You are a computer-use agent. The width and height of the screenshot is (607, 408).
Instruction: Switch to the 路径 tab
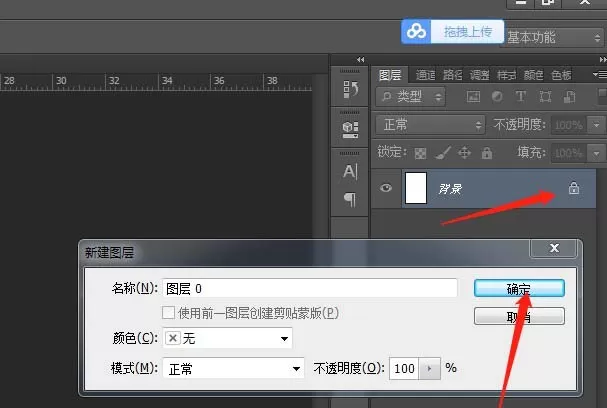[453, 75]
